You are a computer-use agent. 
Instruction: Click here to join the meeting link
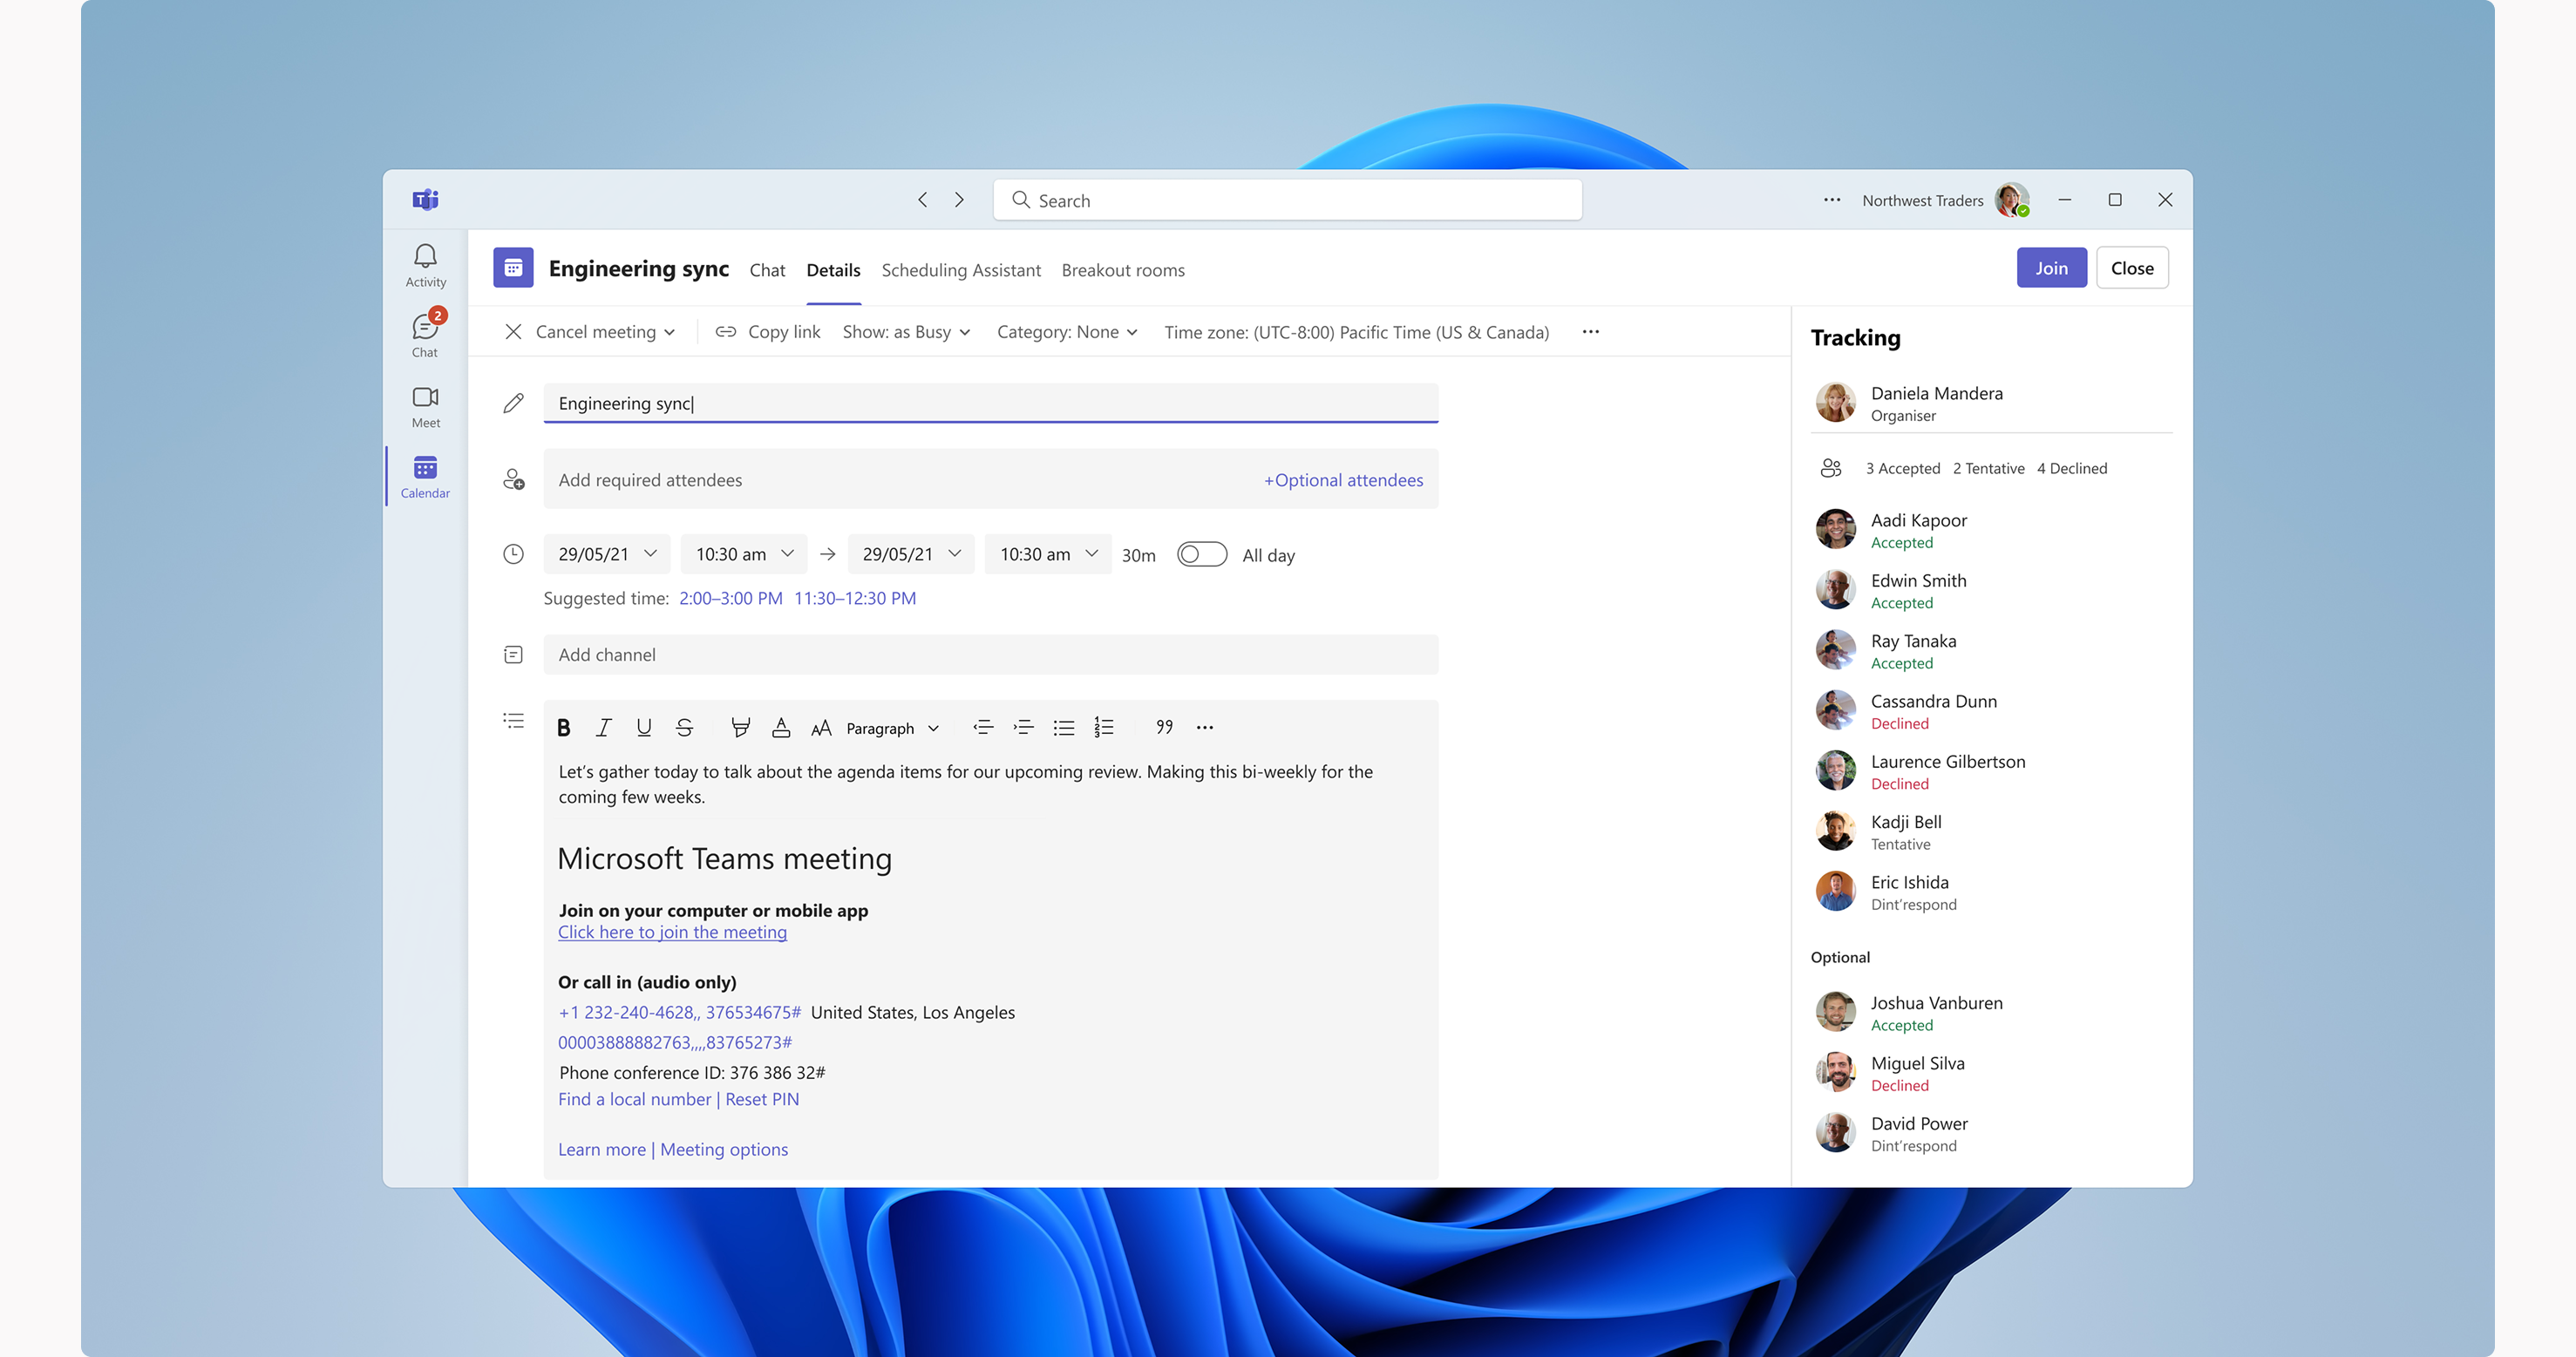[x=672, y=932]
